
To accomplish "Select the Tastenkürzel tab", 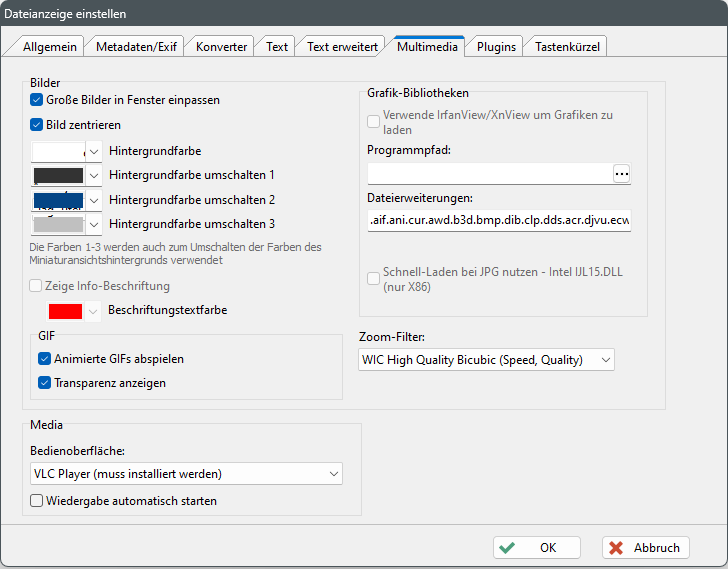I will (566, 47).
